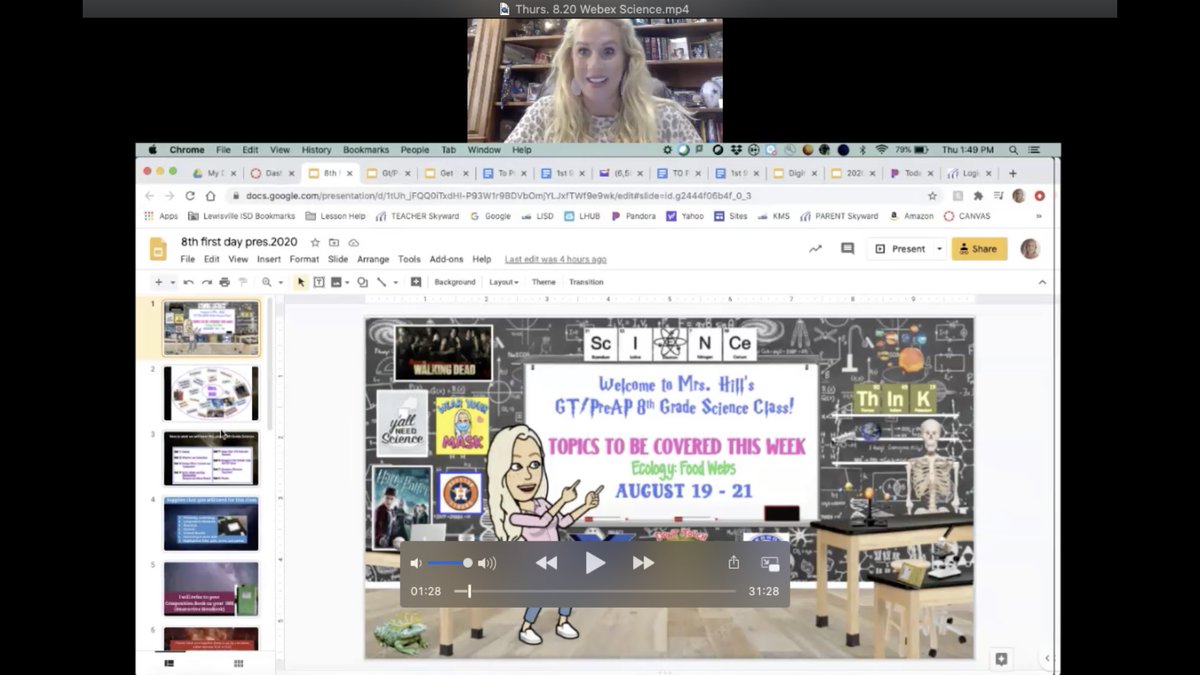Open the Add-ons menu
Image resolution: width=1200 pixels, height=675 pixels.
(446, 259)
